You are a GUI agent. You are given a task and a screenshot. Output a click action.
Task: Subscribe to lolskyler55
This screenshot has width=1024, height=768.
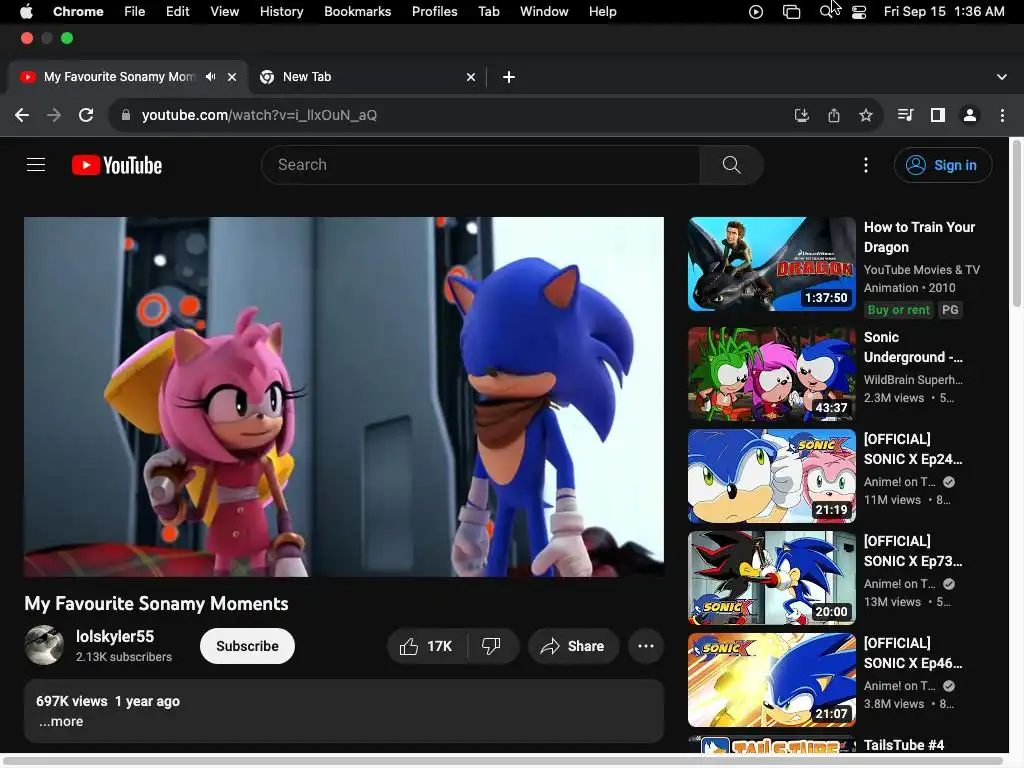[248, 646]
